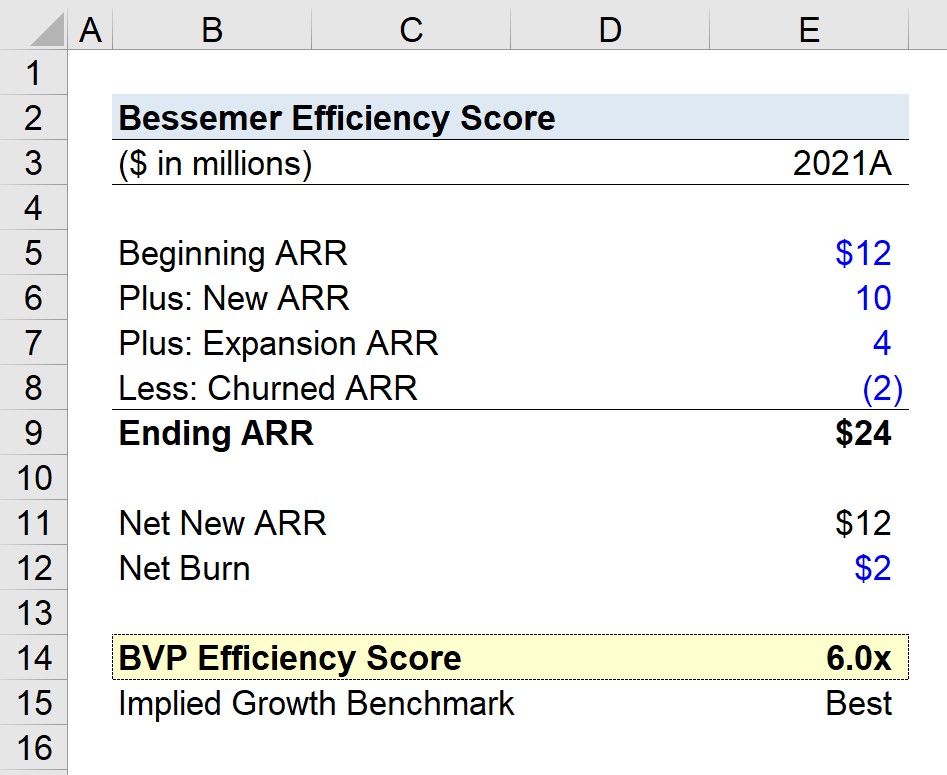The image size is (947, 775).
Task: Select row 13 header
Action: pyautogui.click(x=33, y=613)
